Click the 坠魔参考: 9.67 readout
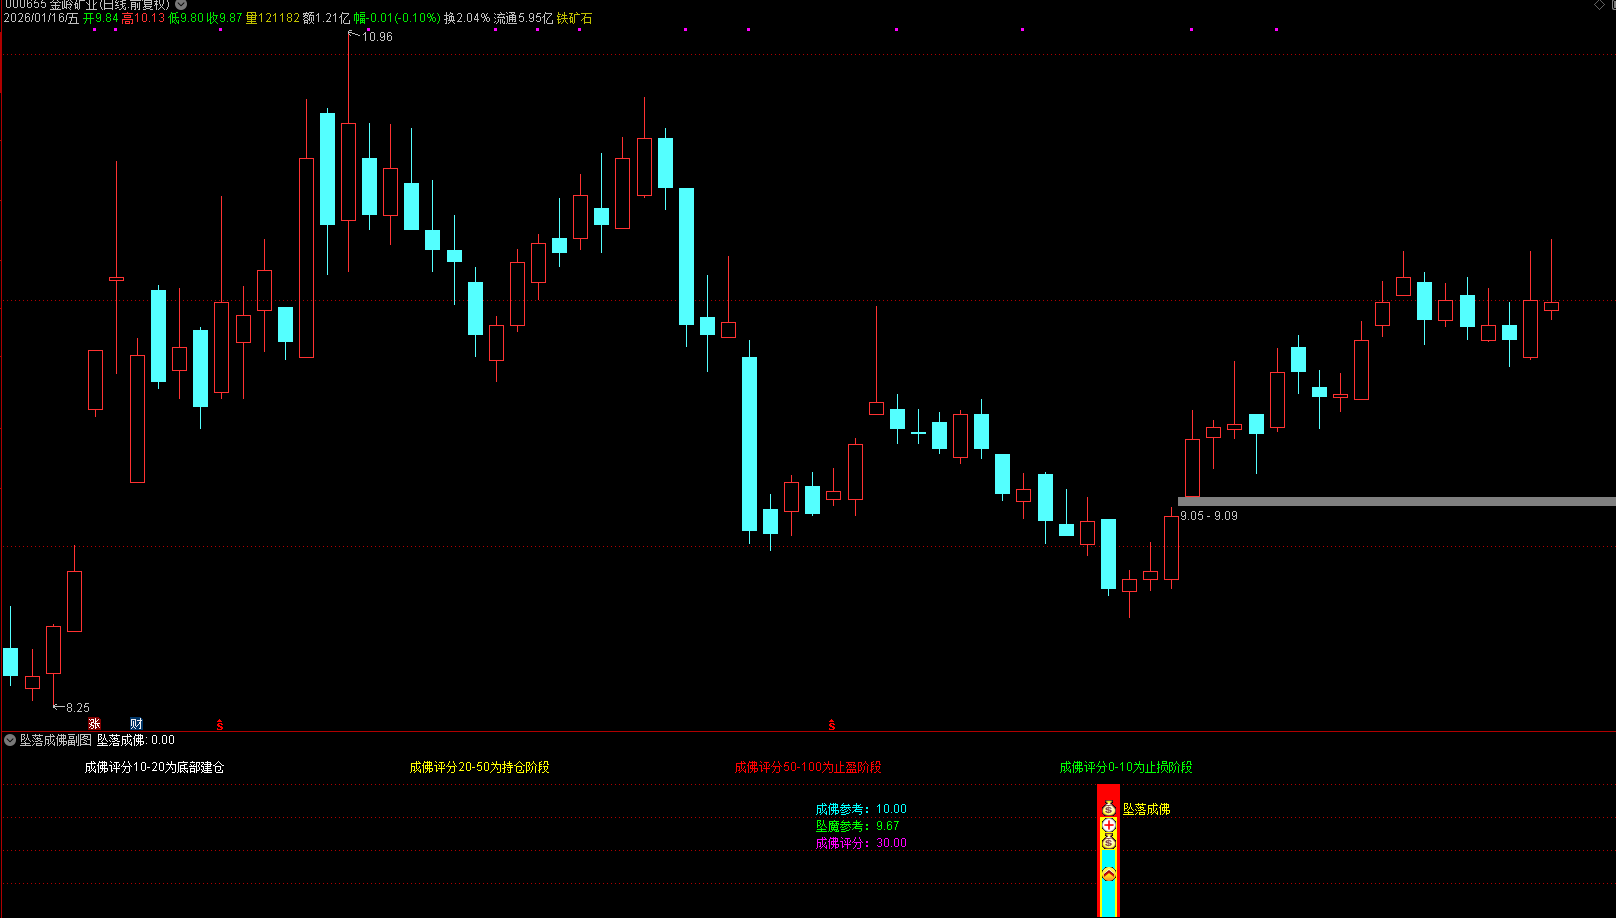This screenshot has width=1616, height=918. tap(857, 826)
